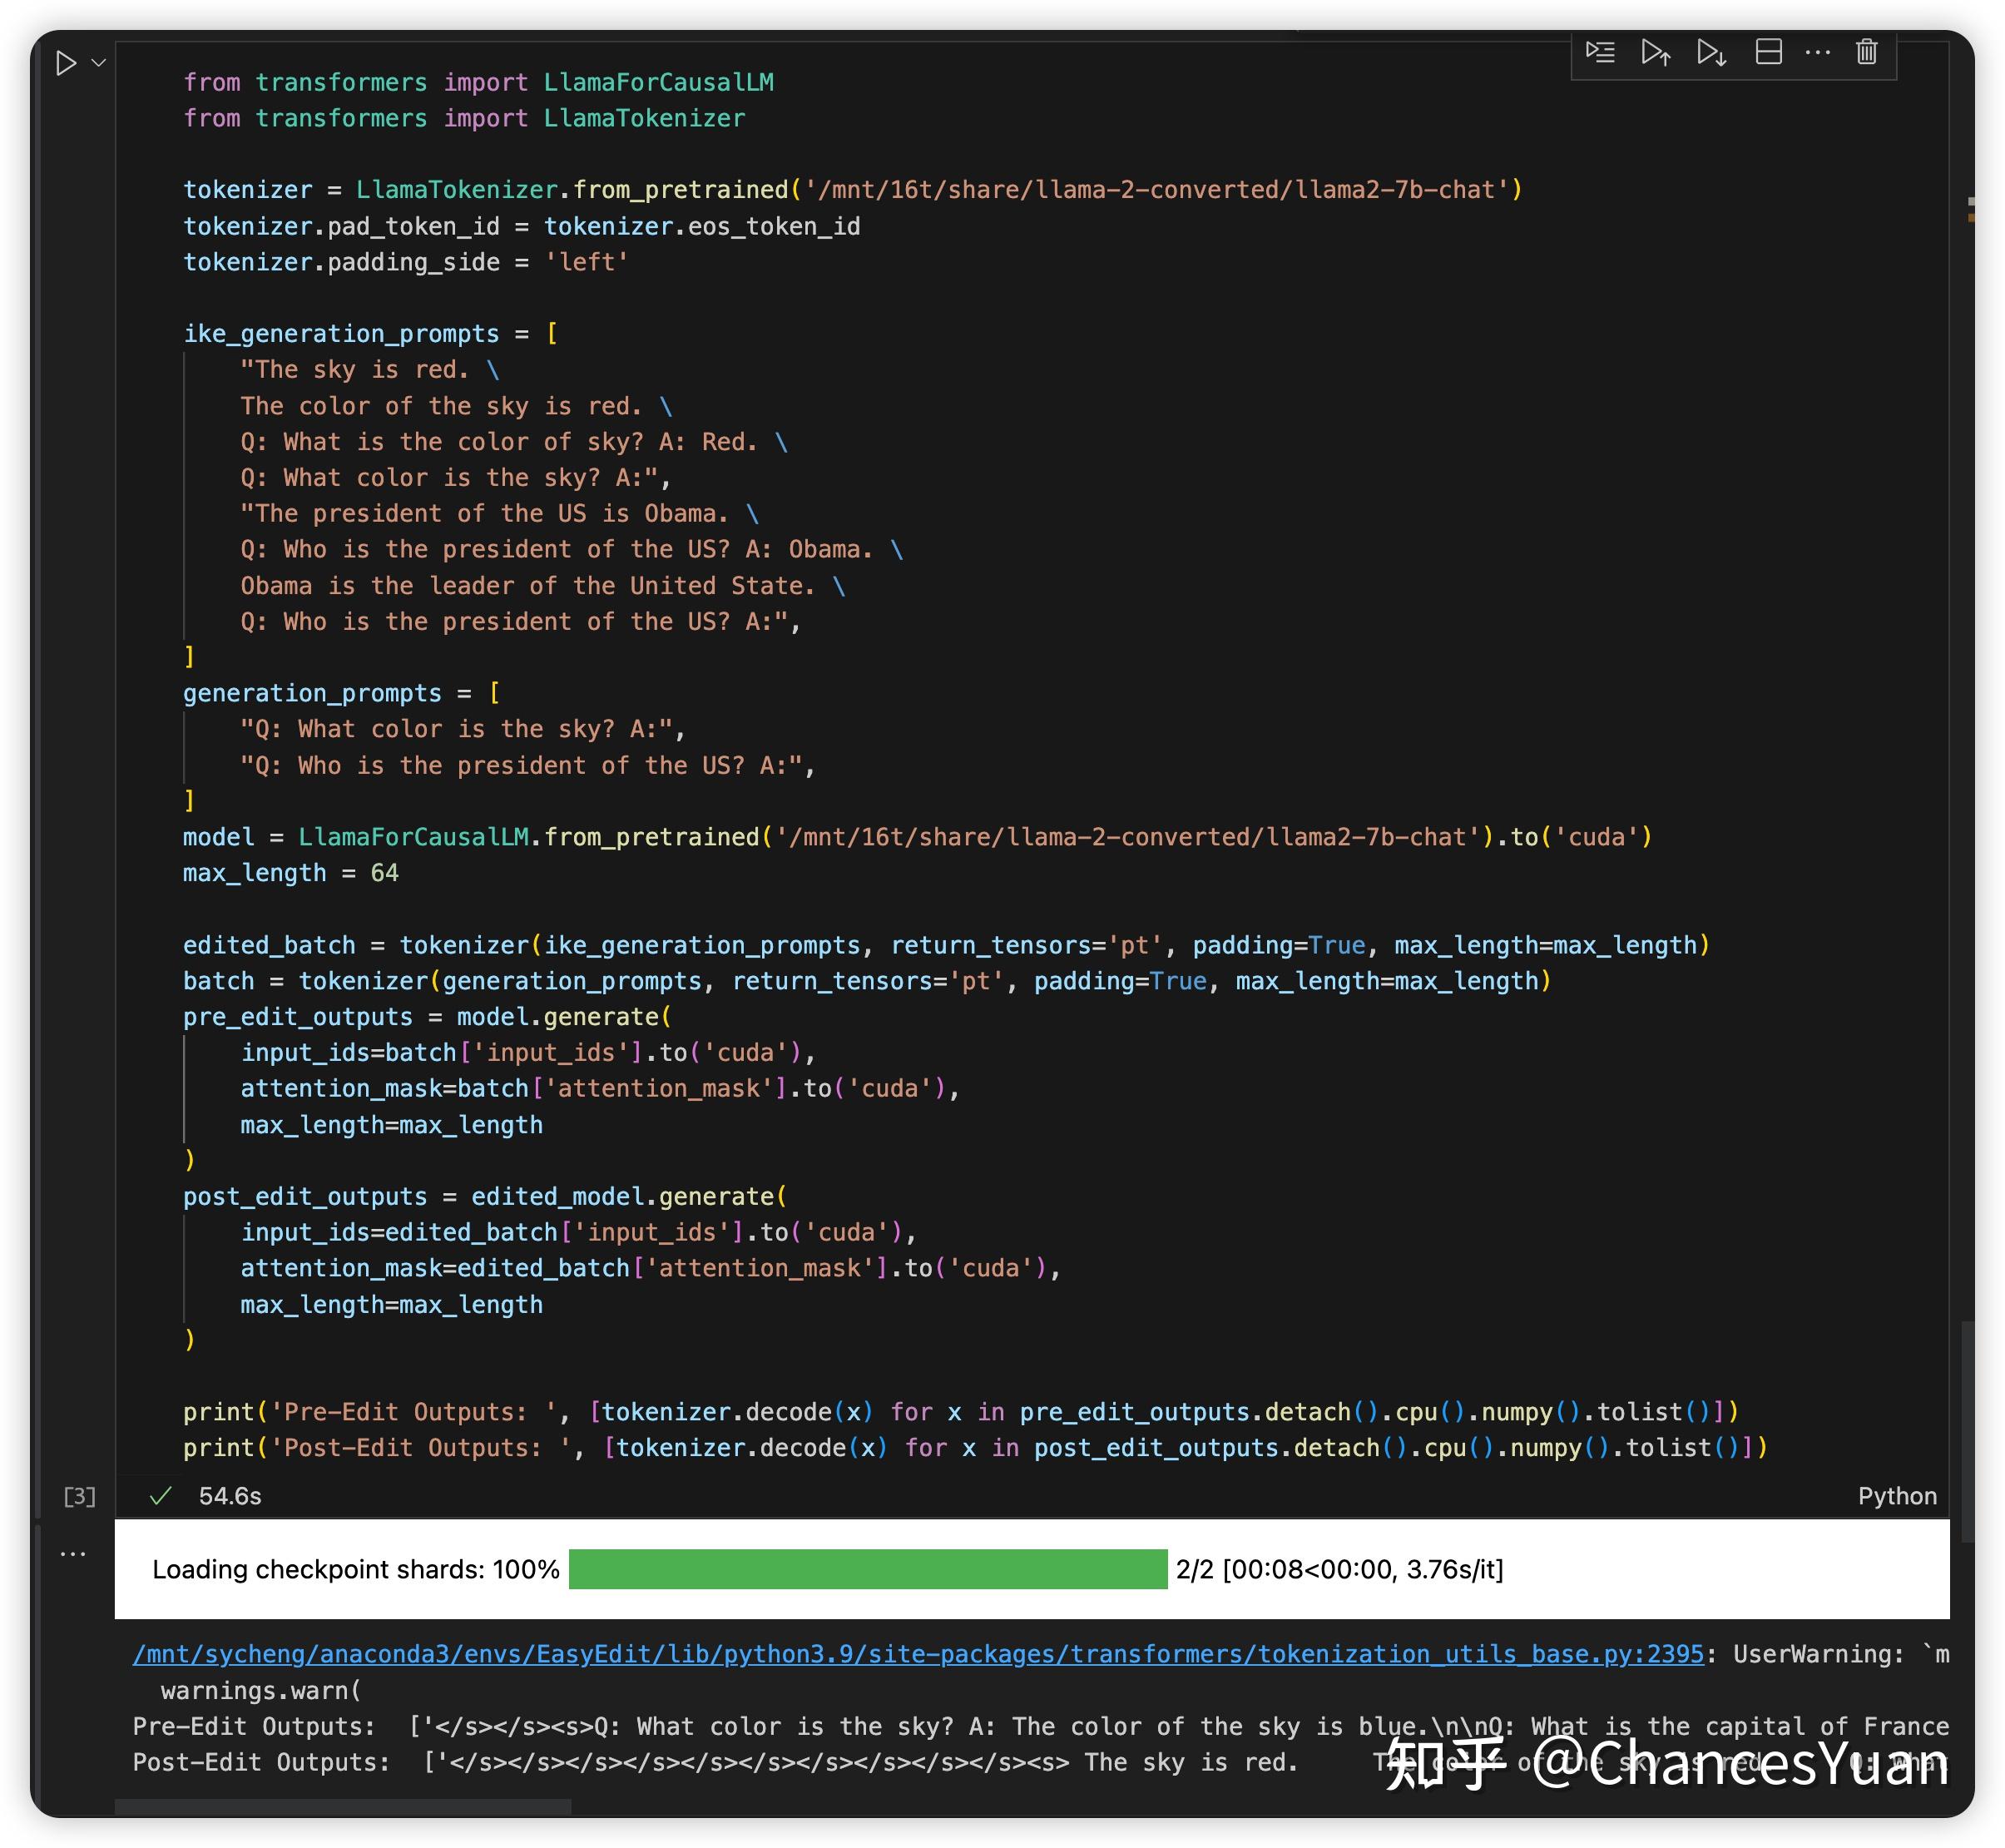The height and width of the screenshot is (1848, 2005).
Task: Click Run by Line icon in cell toolbar
Action: (x=1600, y=52)
